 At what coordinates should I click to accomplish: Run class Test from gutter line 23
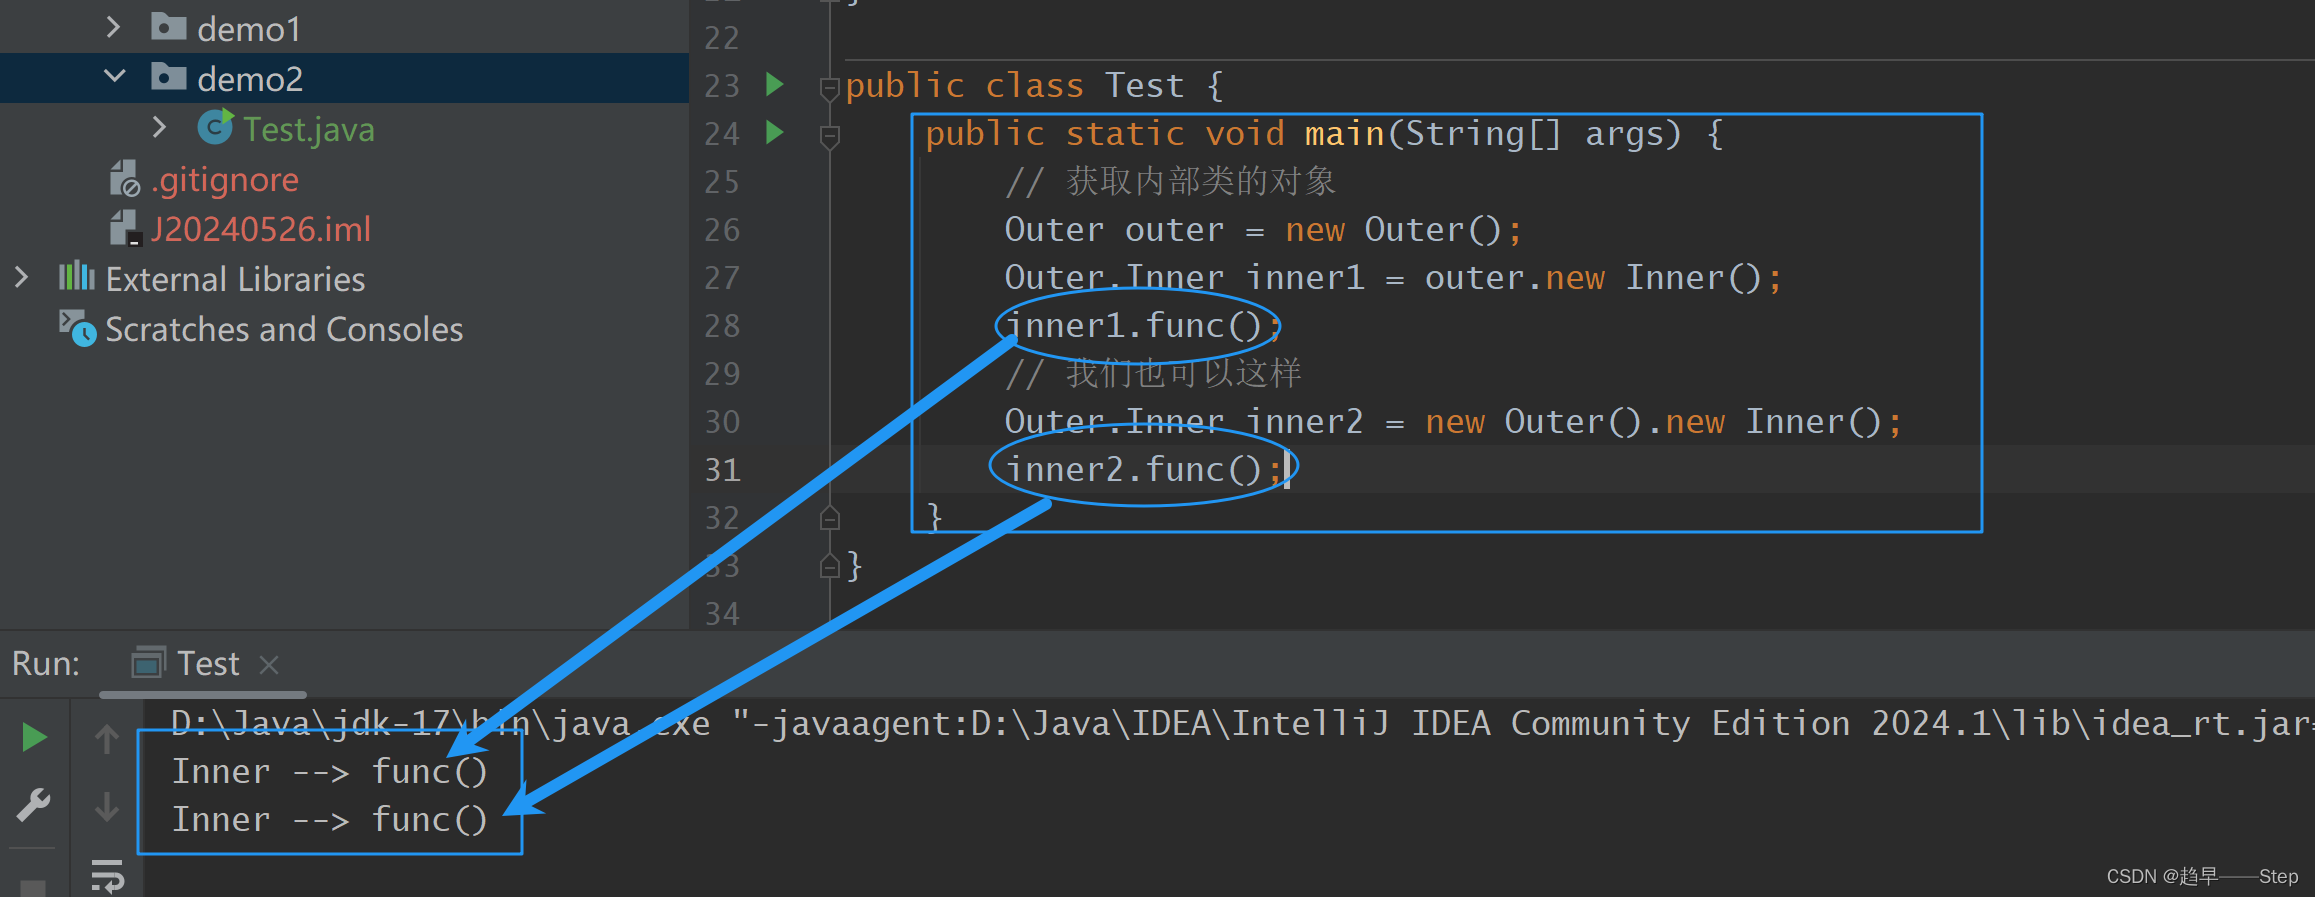(774, 84)
